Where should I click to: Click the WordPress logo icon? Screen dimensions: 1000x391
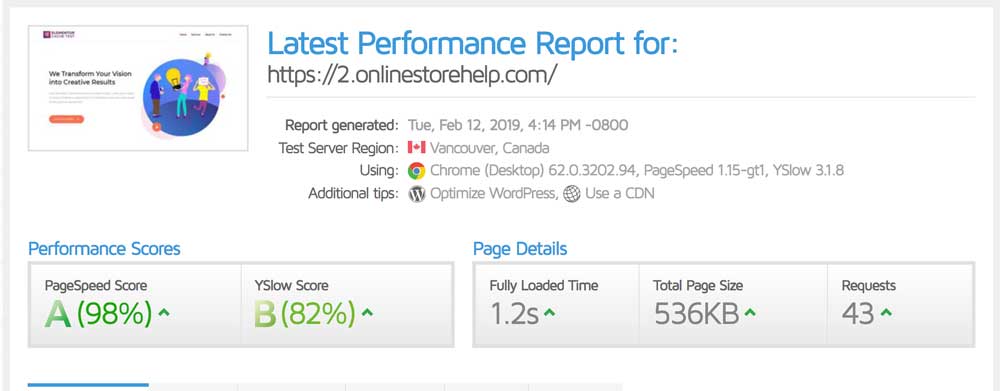416,193
